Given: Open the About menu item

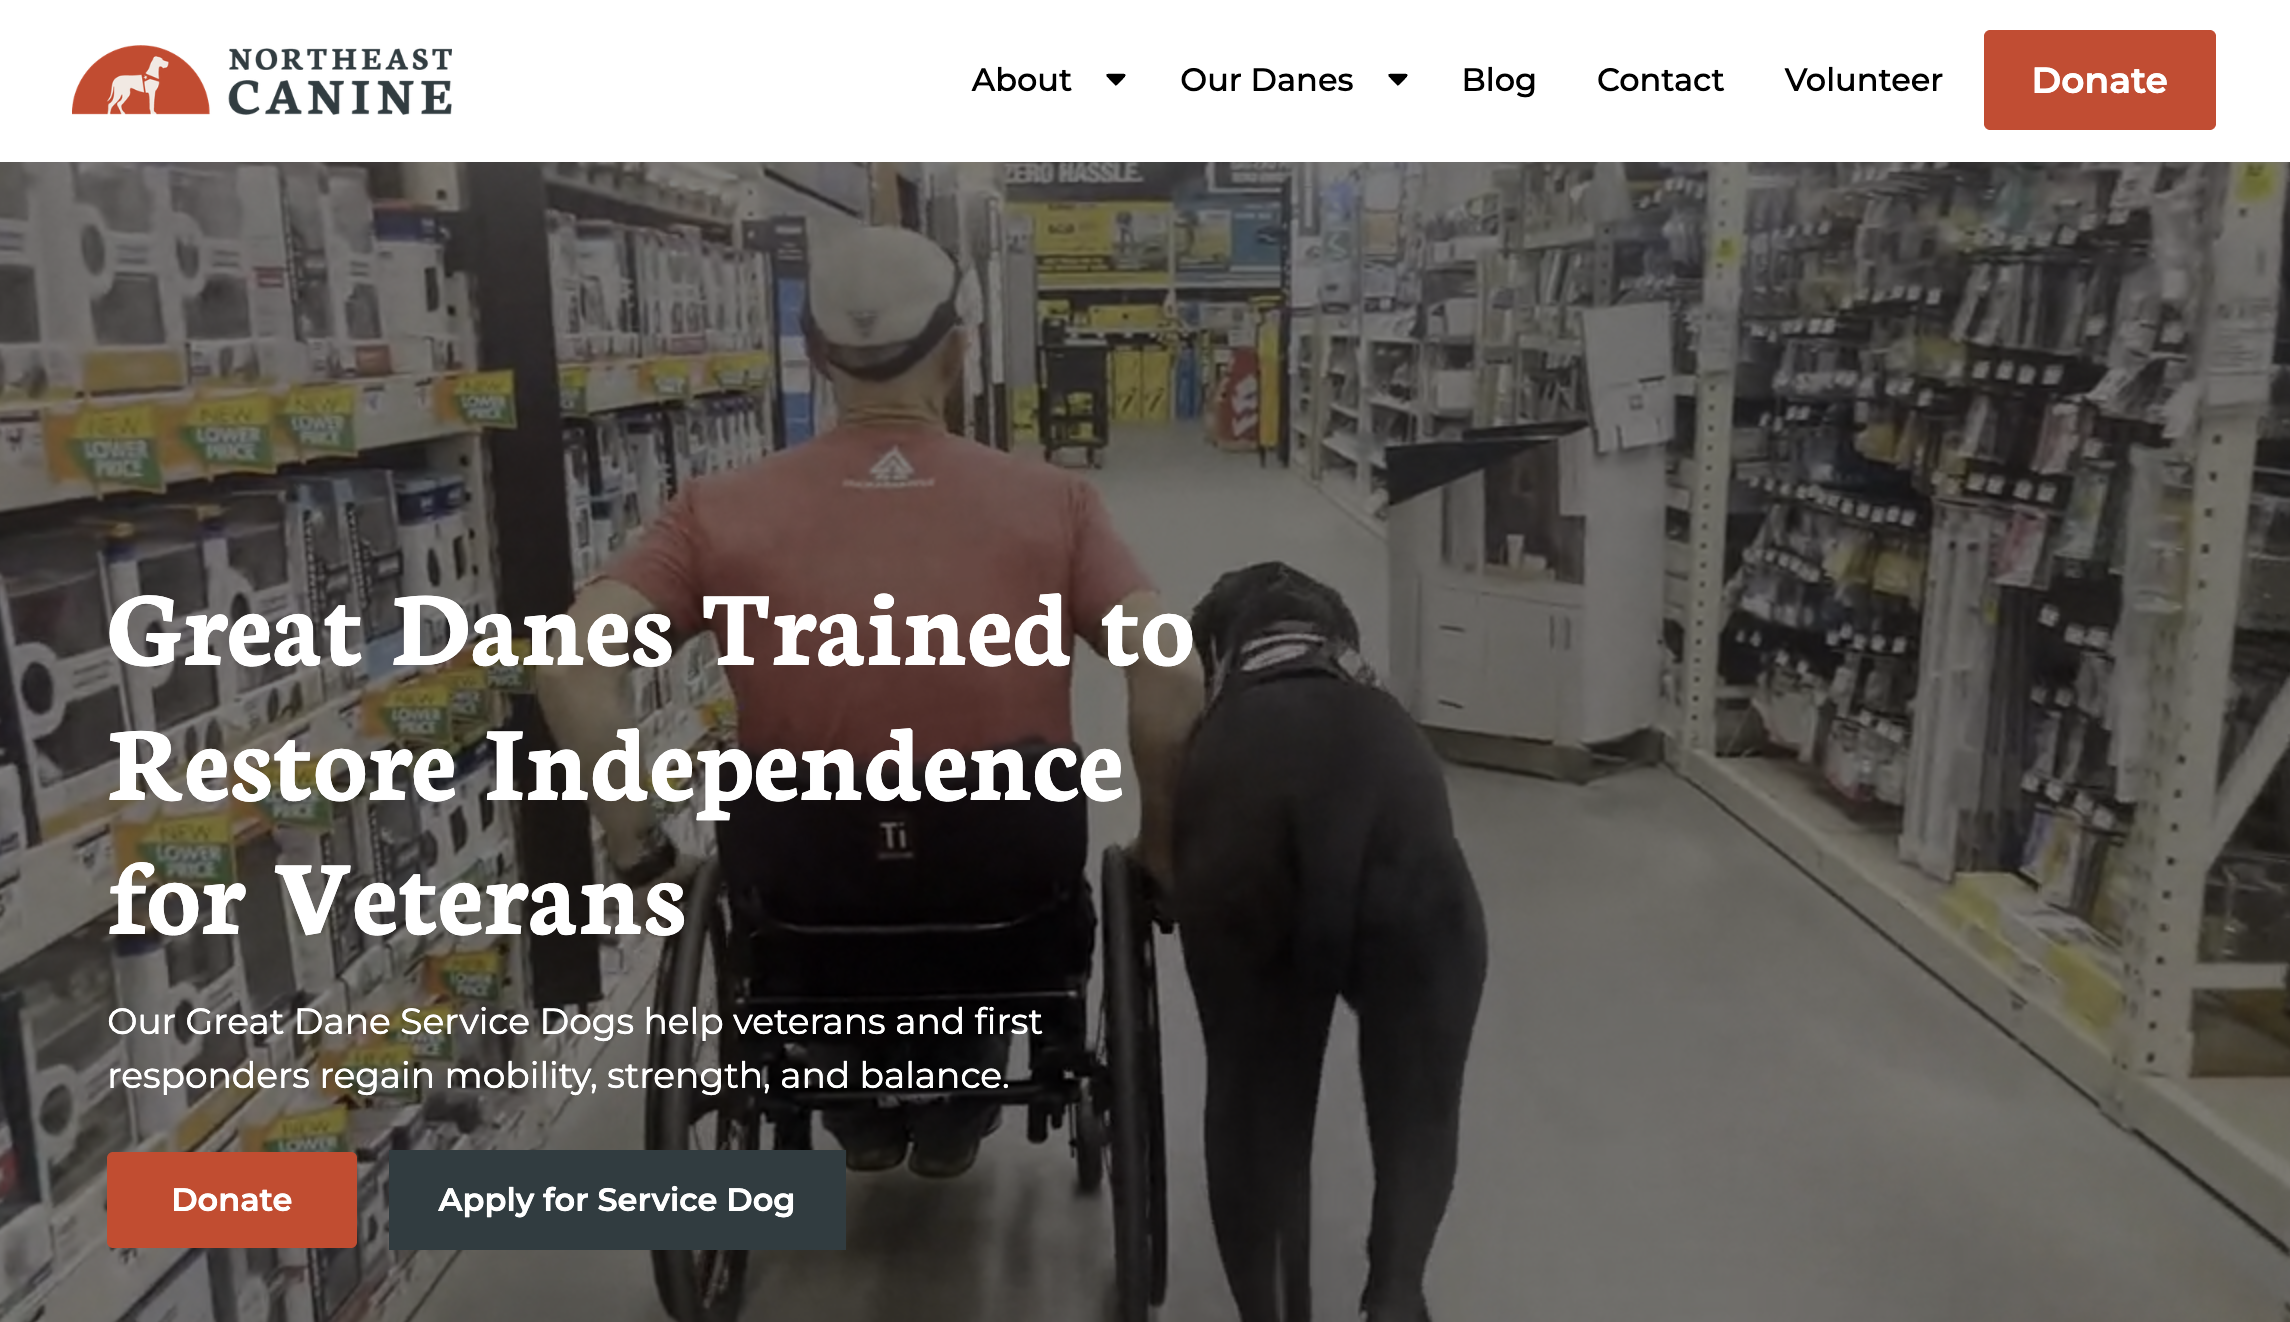Looking at the screenshot, I should 1021,80.
